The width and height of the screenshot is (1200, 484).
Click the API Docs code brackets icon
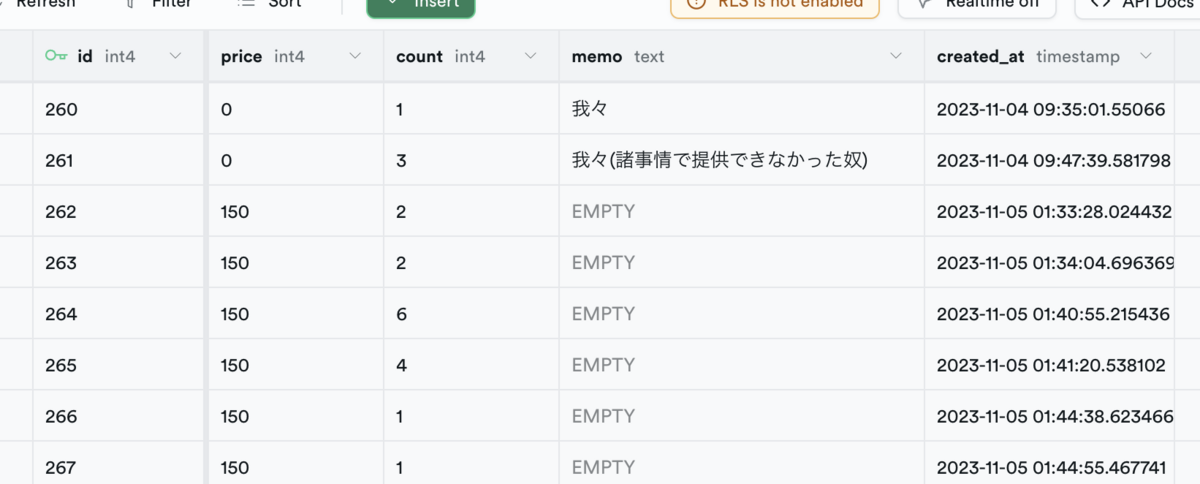[1100, 3]
